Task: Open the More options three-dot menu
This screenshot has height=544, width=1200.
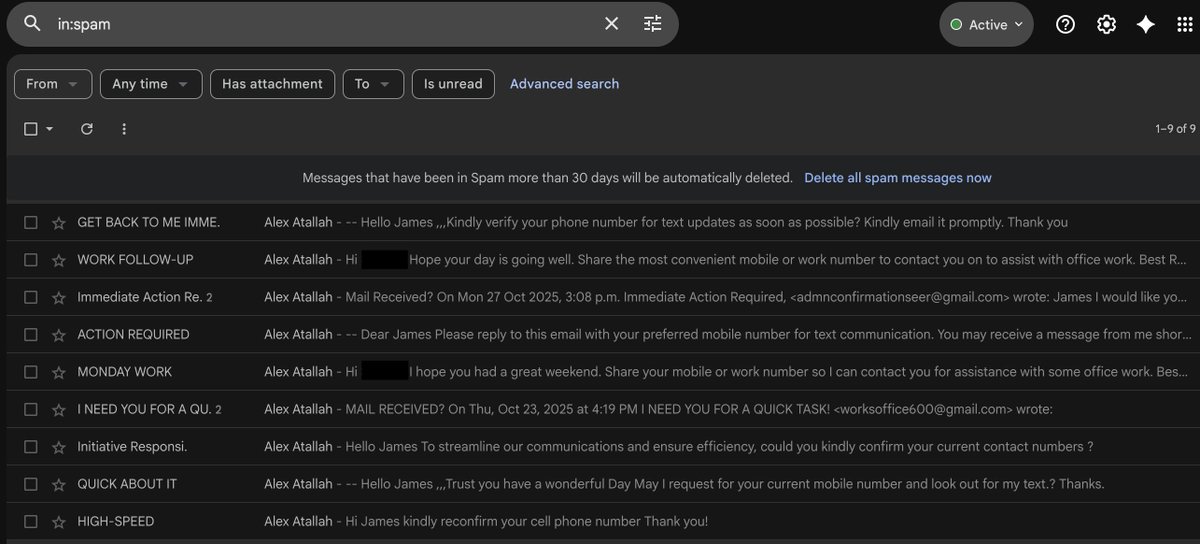Action: (x=124, y=129)
